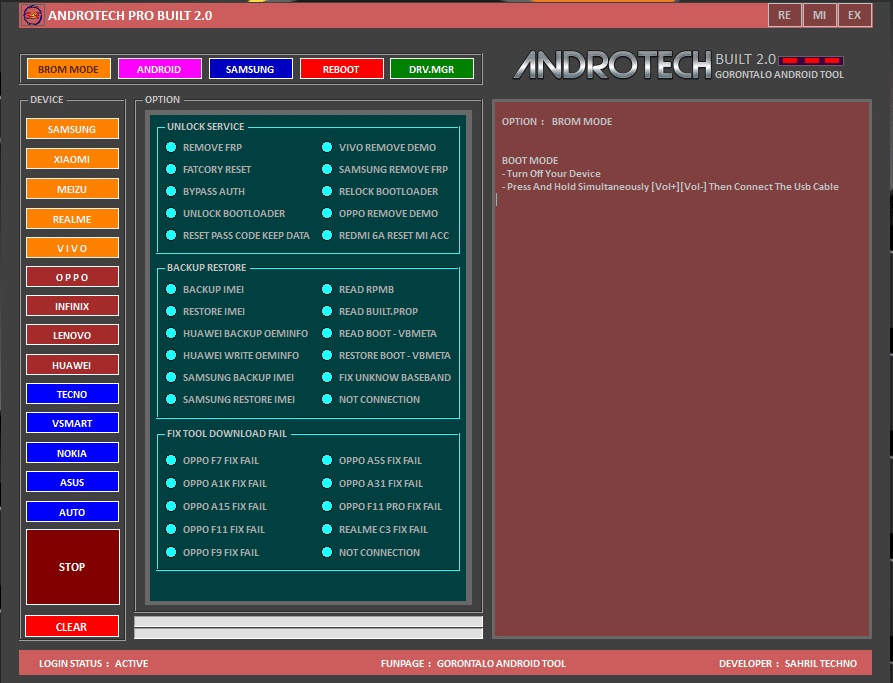The width and height of the screenshot is (893, 683).
Task: Click the RE button in title bar
Action: (784, 15)
